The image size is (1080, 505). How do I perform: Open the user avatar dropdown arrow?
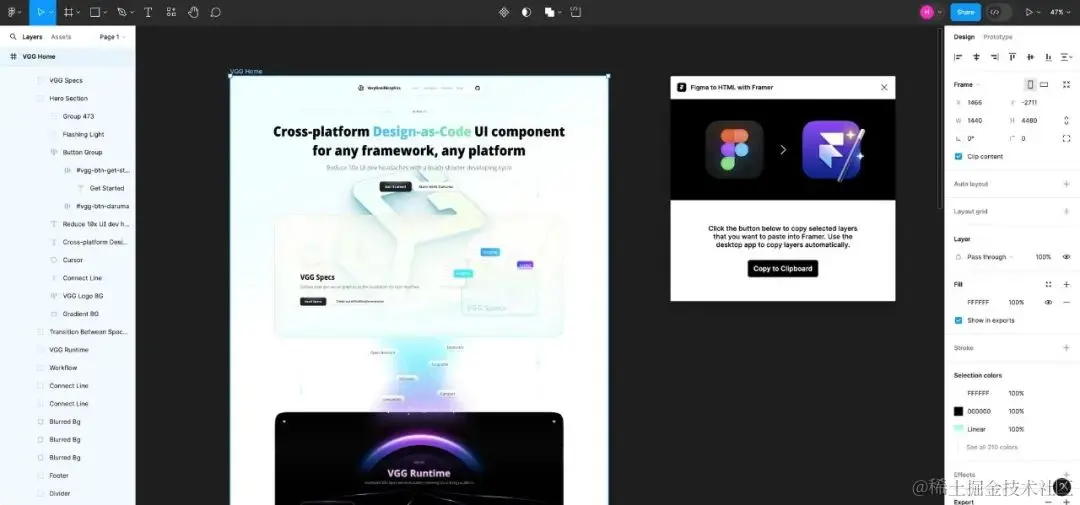pyautogui.click(x=939, y=12)
